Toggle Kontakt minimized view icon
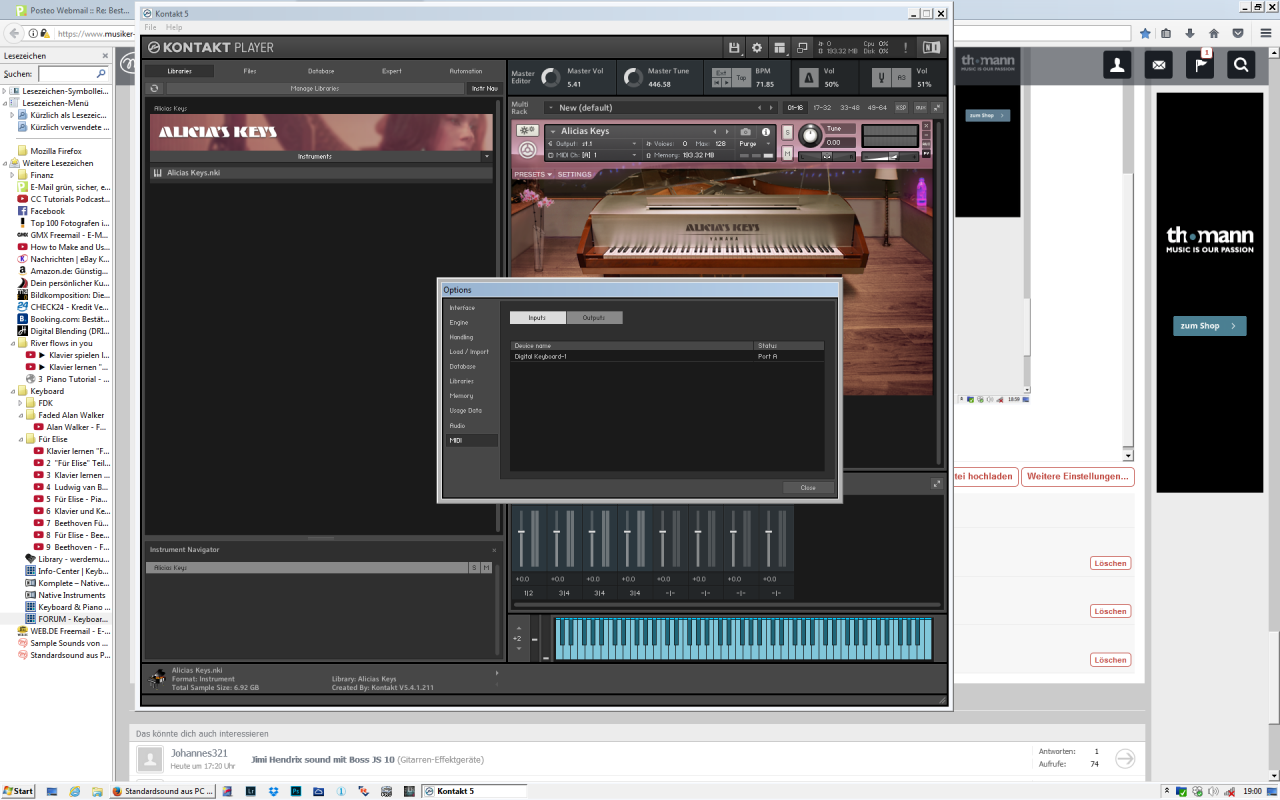The image size is (1280, 800). point(802,47)
